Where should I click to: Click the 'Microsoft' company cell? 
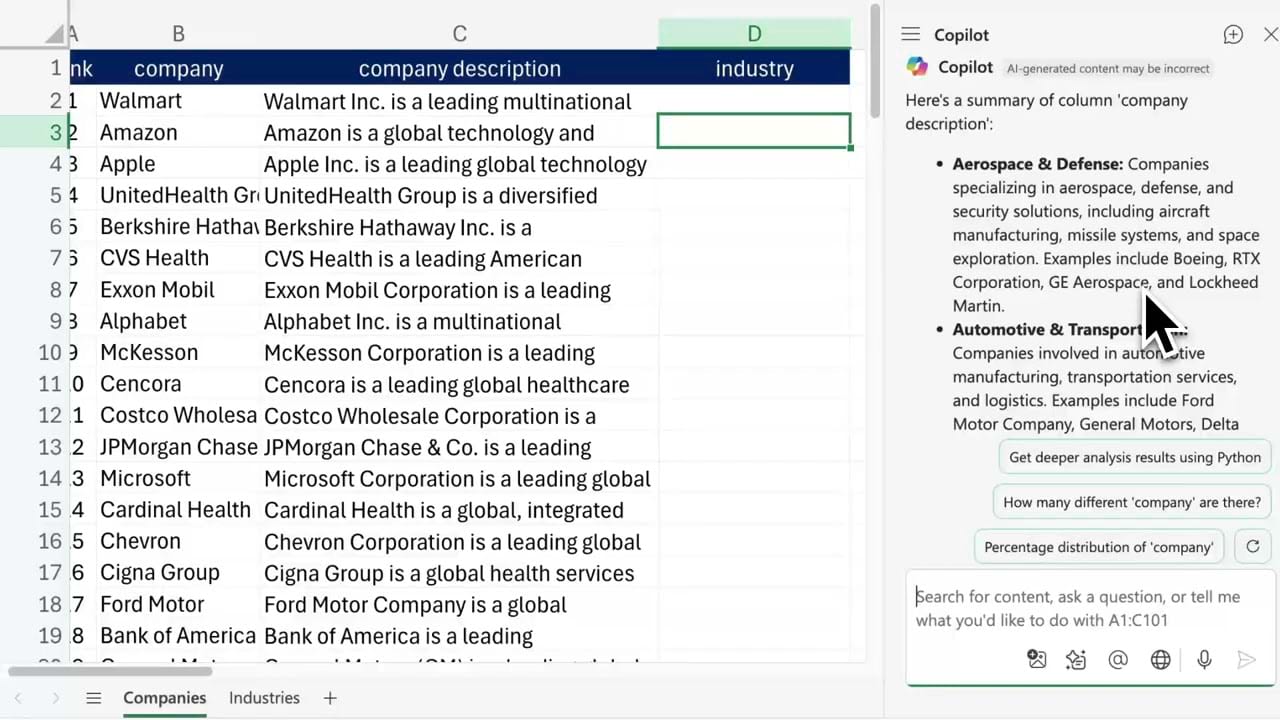tap(178, 478)
